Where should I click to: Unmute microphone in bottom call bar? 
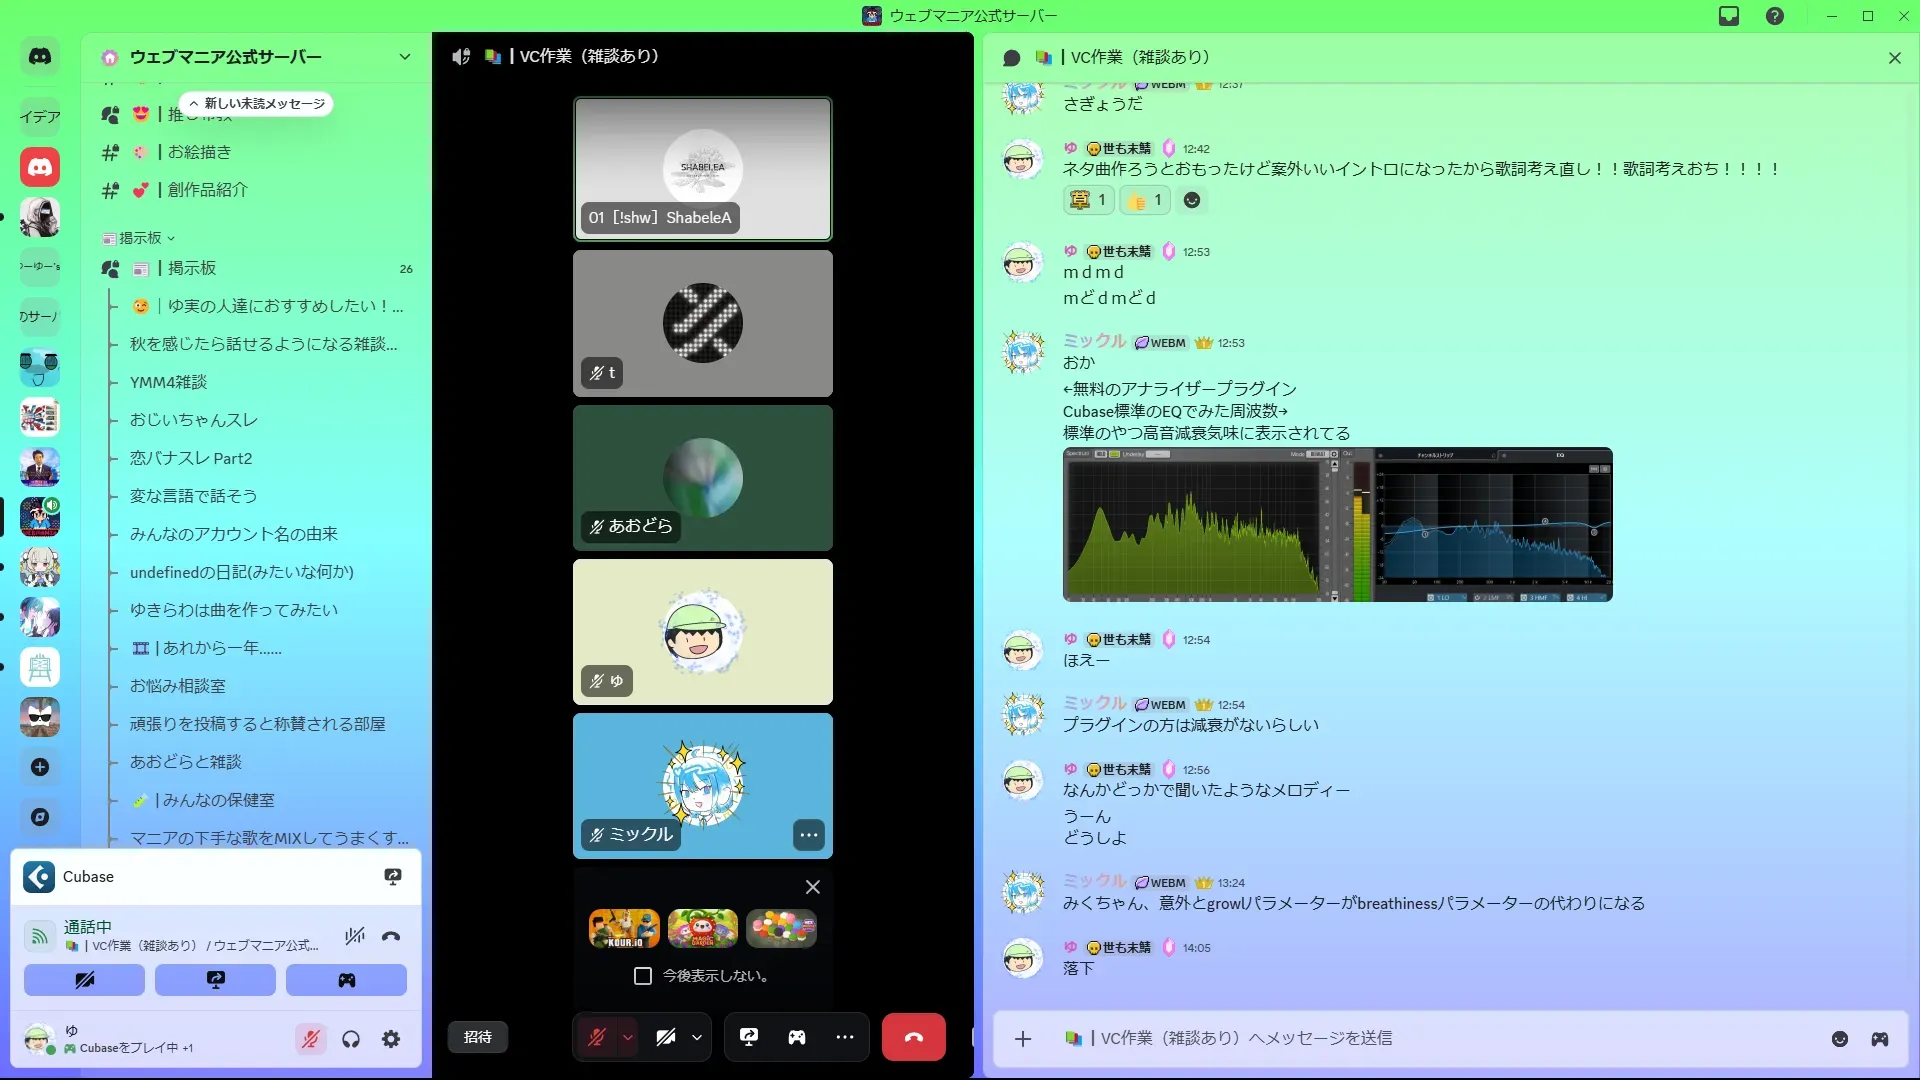coord(597,1037)
